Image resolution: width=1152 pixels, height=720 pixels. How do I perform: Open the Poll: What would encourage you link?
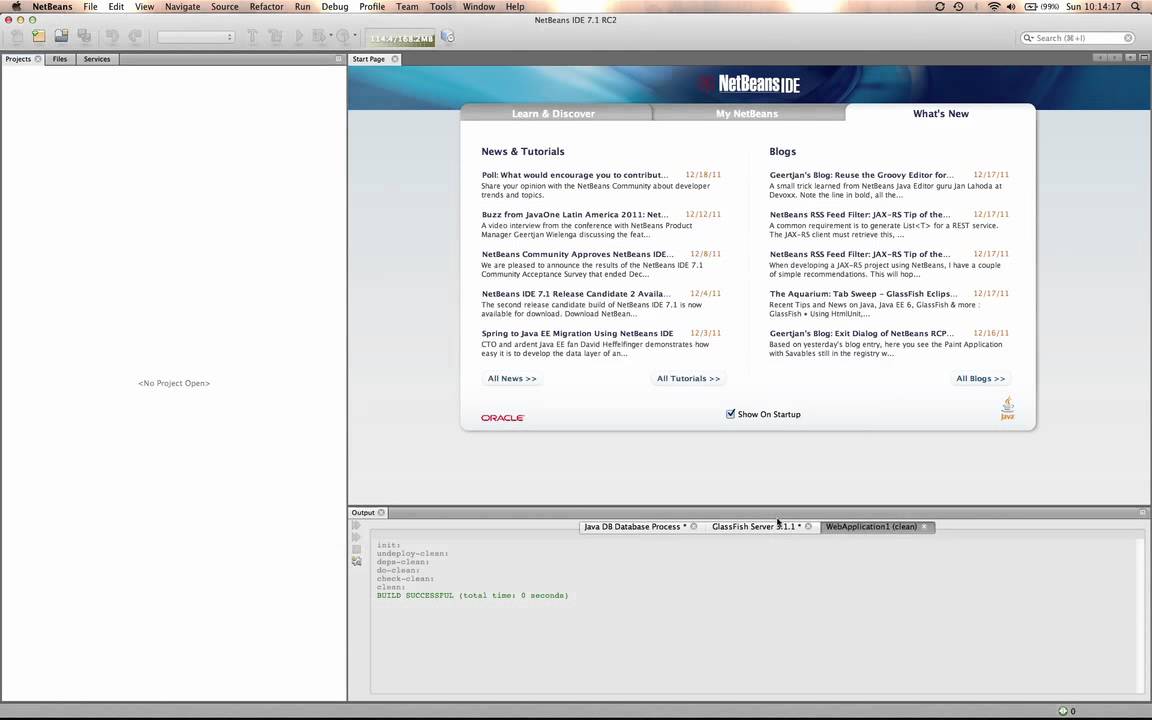click(575, 175)
